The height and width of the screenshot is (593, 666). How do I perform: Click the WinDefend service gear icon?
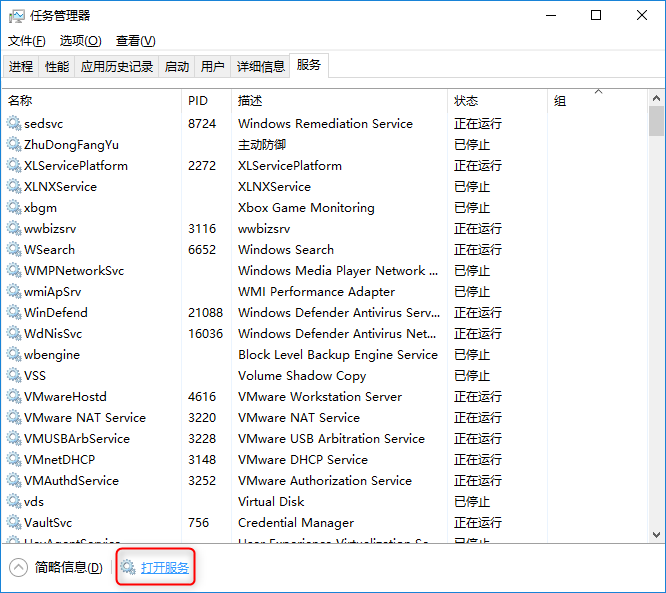[x=14, y=313]
